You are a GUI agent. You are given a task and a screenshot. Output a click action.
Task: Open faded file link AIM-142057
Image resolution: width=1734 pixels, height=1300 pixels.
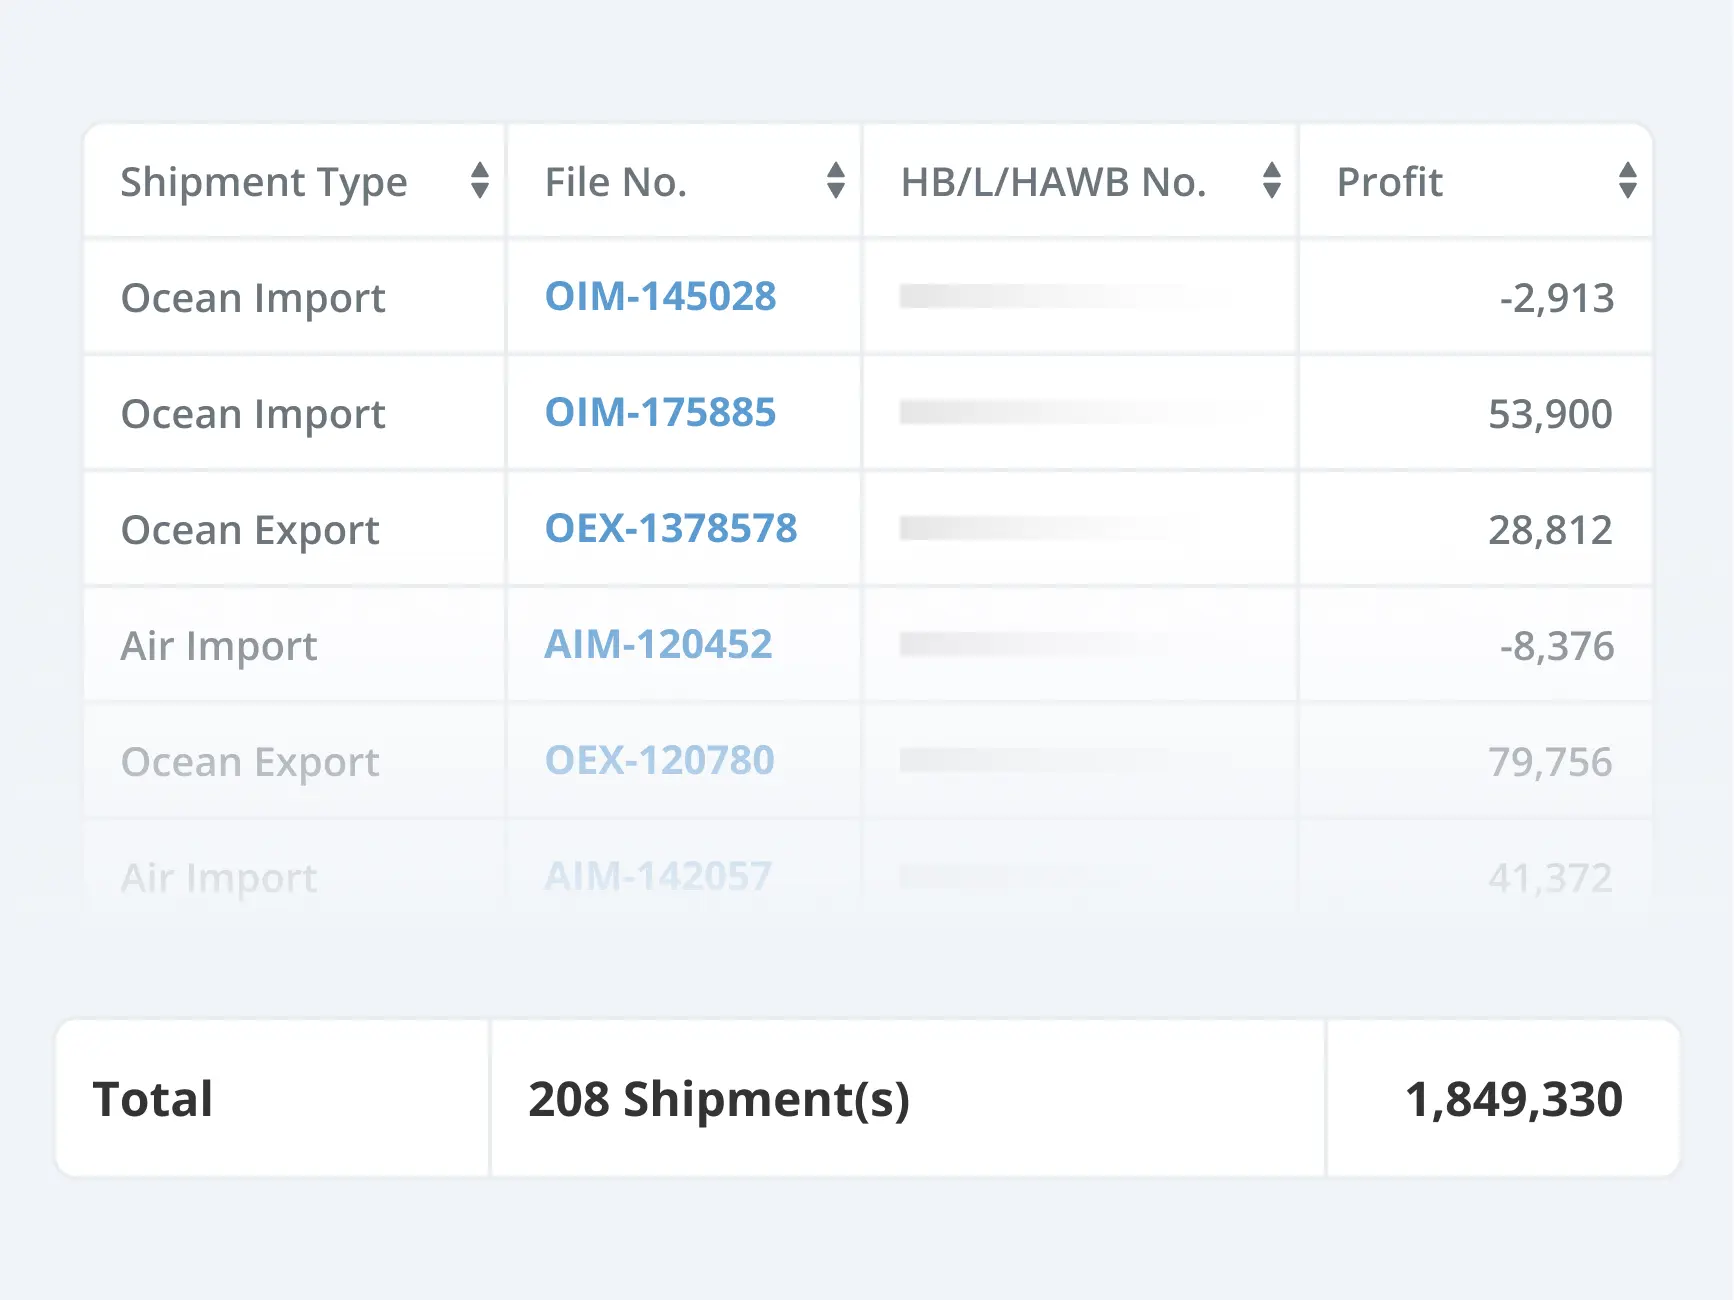pos(658,877)
